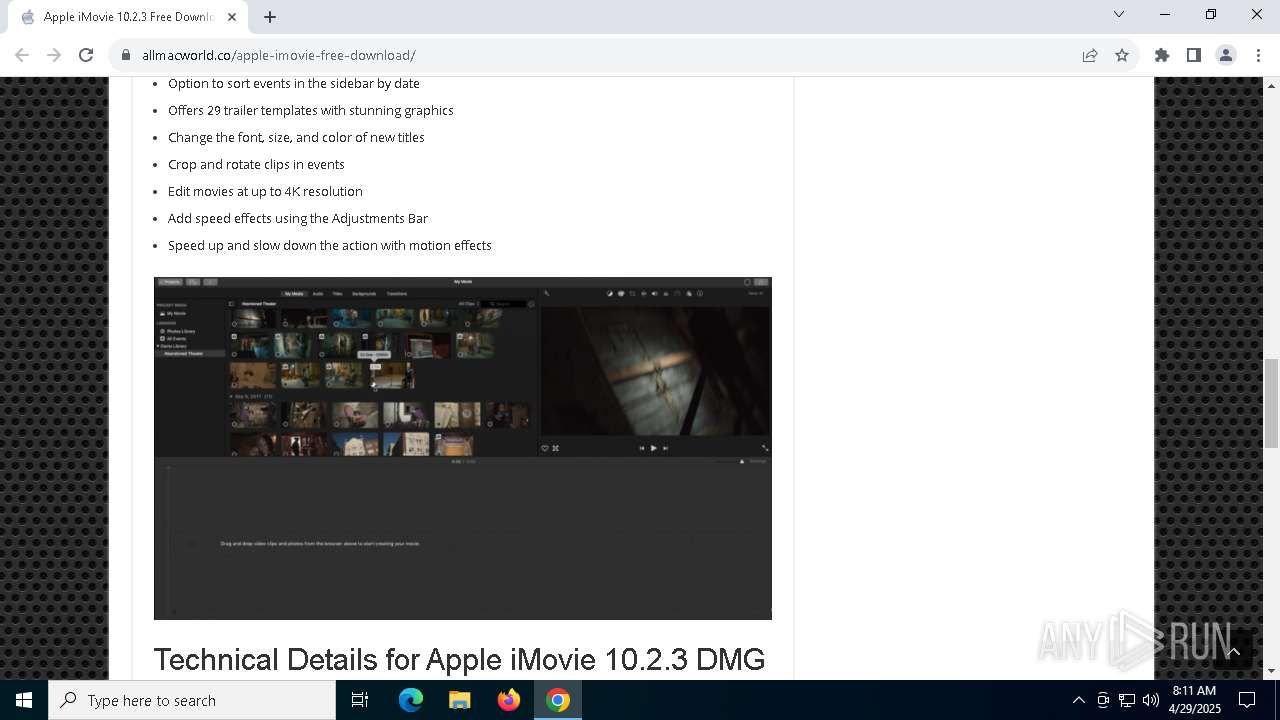
Task: Click the page scroll-to-top arrow
Action: click(x=1233, y=651)
